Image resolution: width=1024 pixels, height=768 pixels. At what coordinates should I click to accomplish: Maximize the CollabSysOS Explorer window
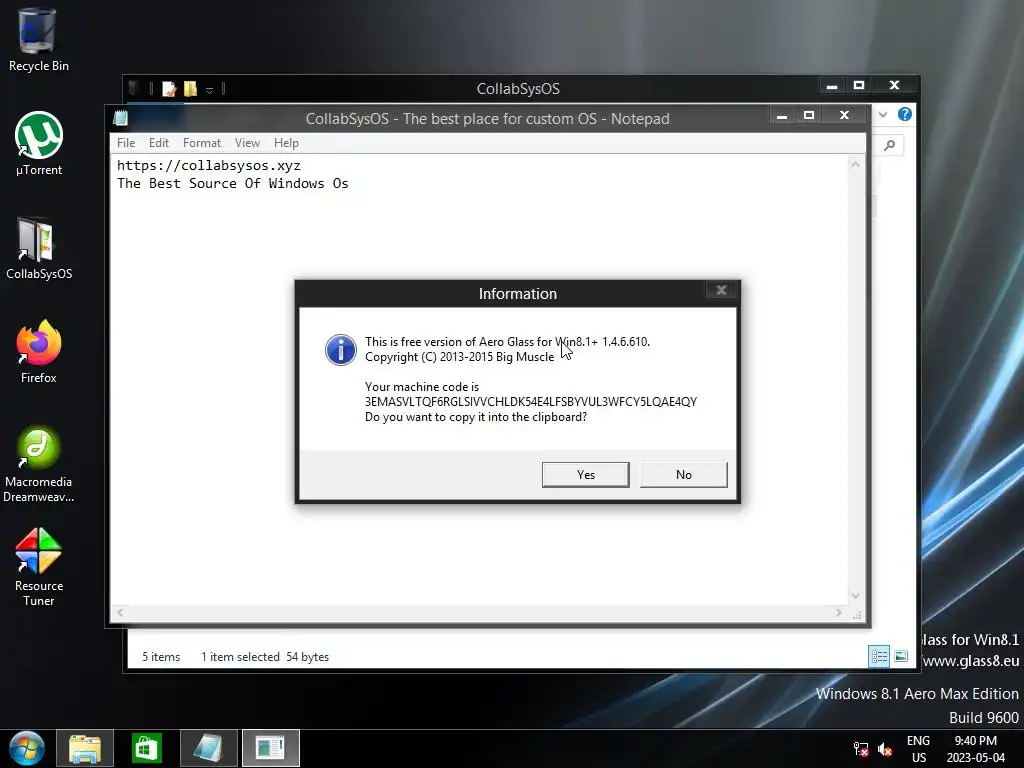click(x=859, y=86)
